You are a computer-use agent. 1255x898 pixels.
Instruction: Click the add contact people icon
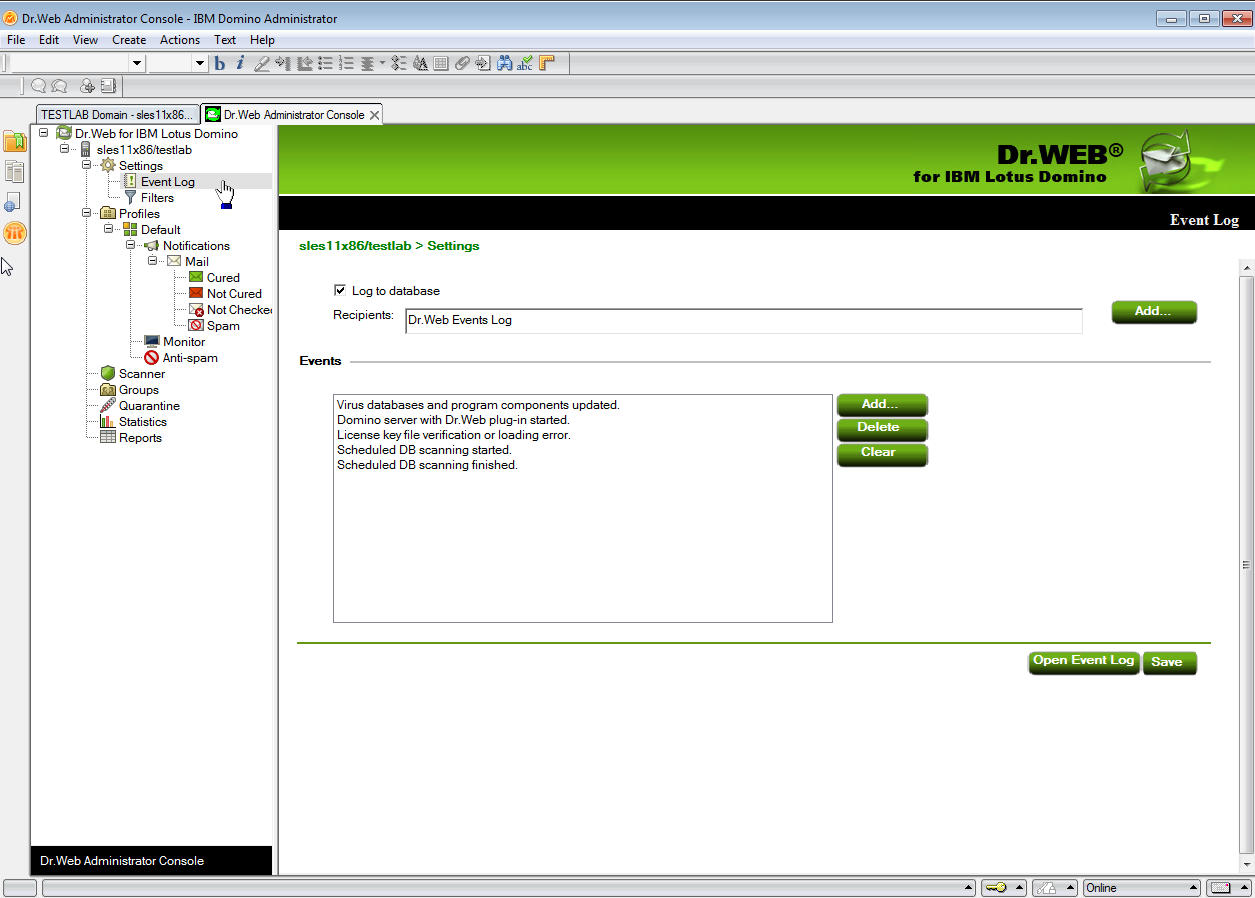point(88,86)
